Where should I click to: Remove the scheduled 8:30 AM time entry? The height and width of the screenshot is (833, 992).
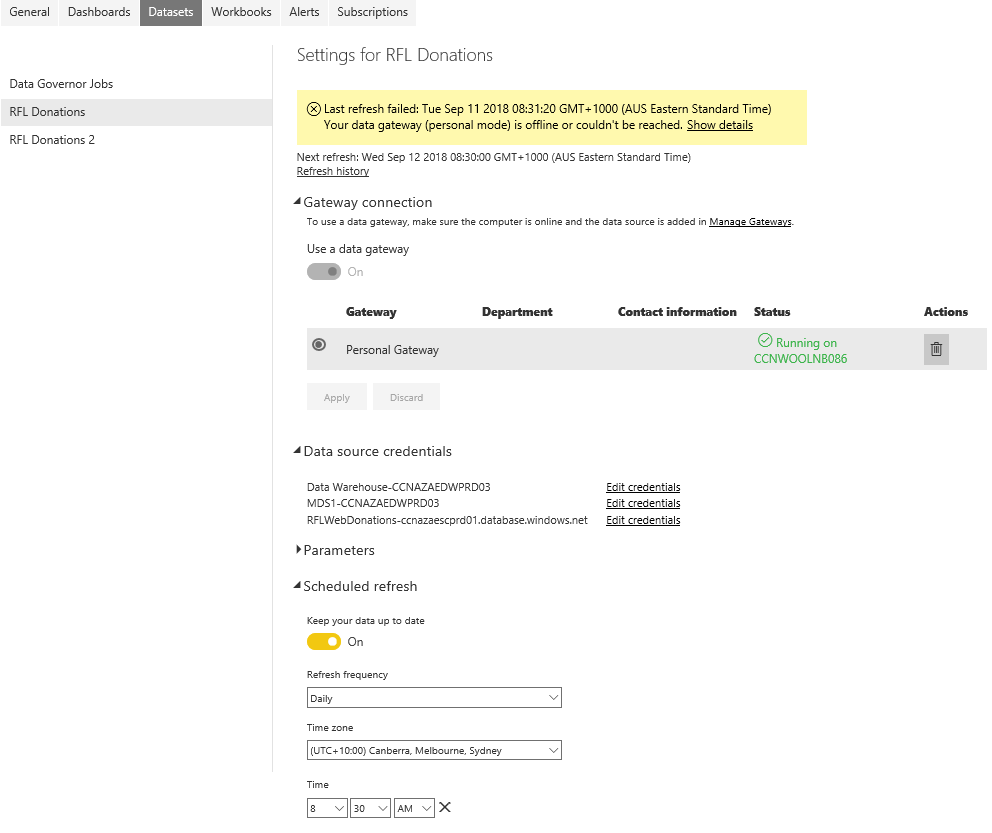pyautogui.click(x=445, y=807)
